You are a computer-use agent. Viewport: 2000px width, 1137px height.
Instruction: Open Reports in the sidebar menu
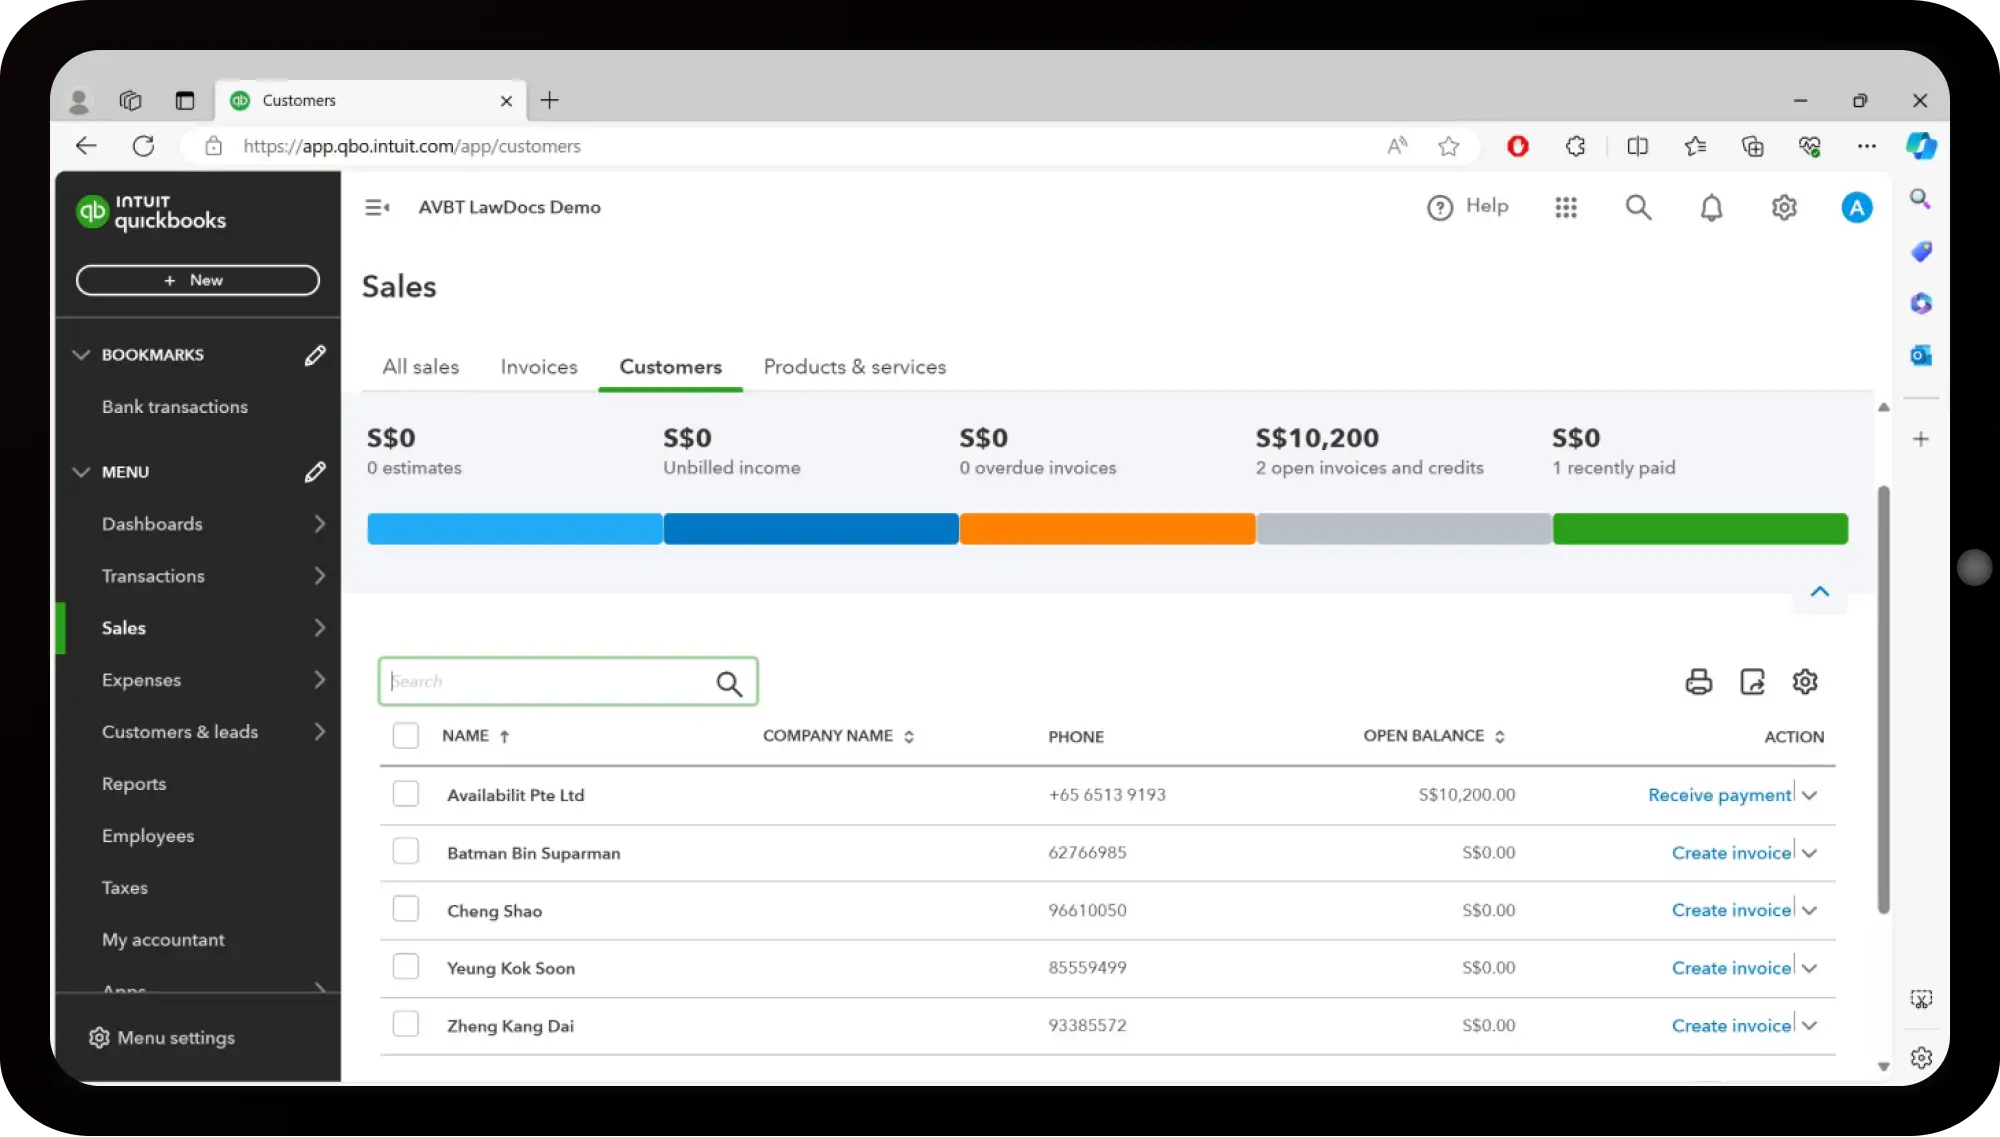click(134, 784)
